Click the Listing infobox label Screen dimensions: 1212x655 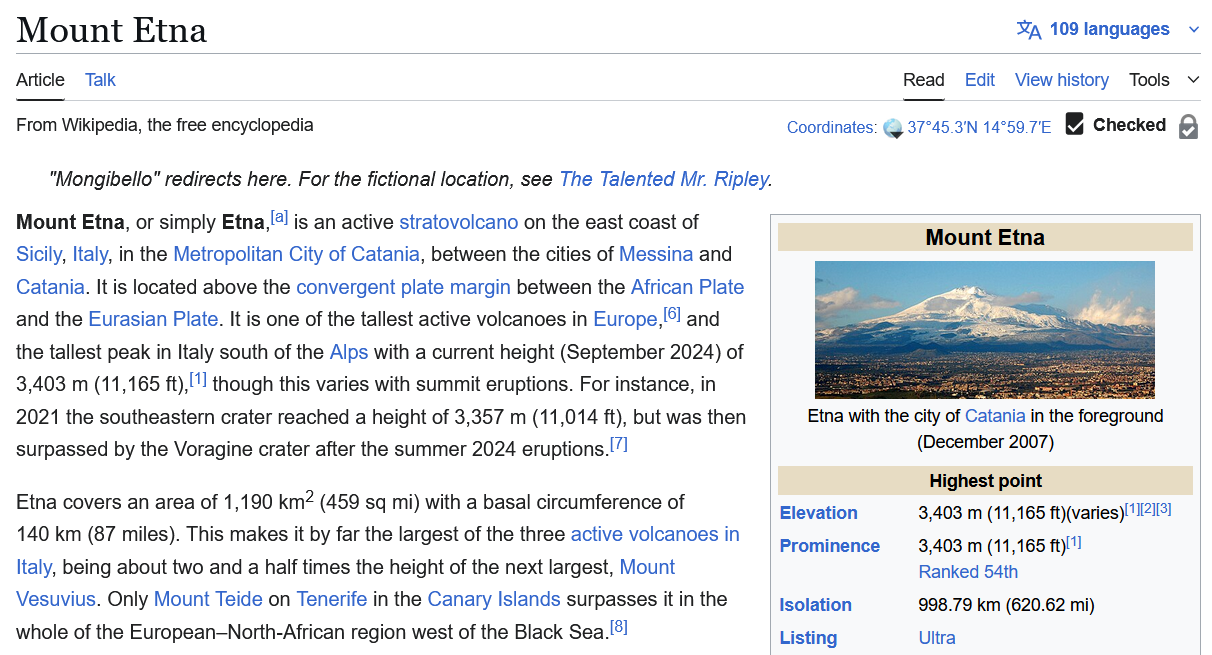click(808, 638)
